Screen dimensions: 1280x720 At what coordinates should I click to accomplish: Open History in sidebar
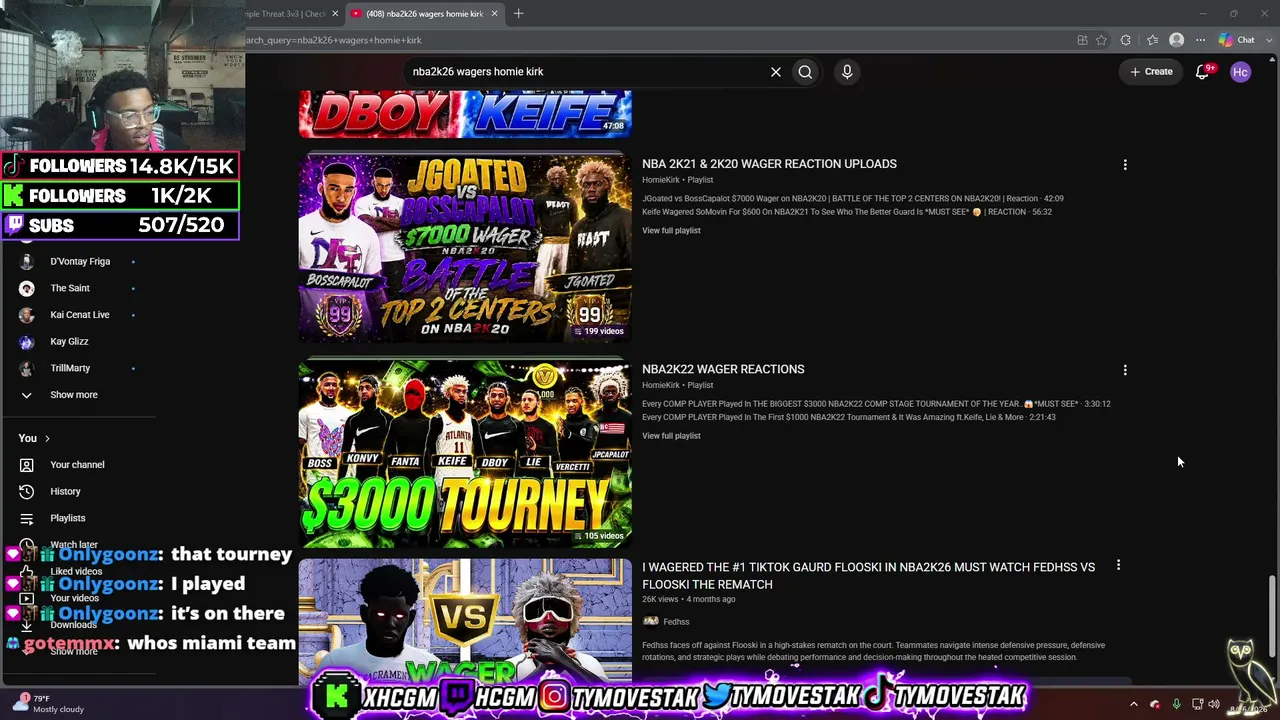point(65,492)
